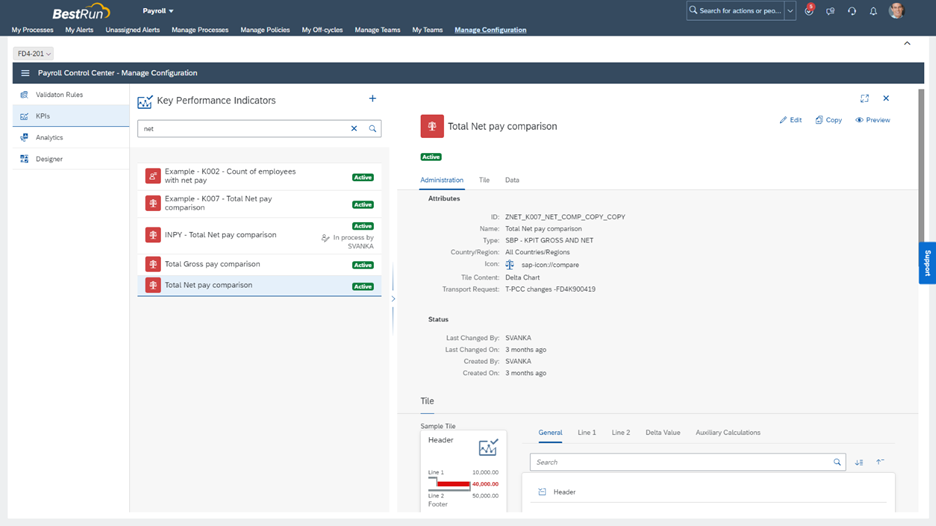936x526 pixels.
Task: Clear the KPI search field text
Action: [x=354, y=129]
